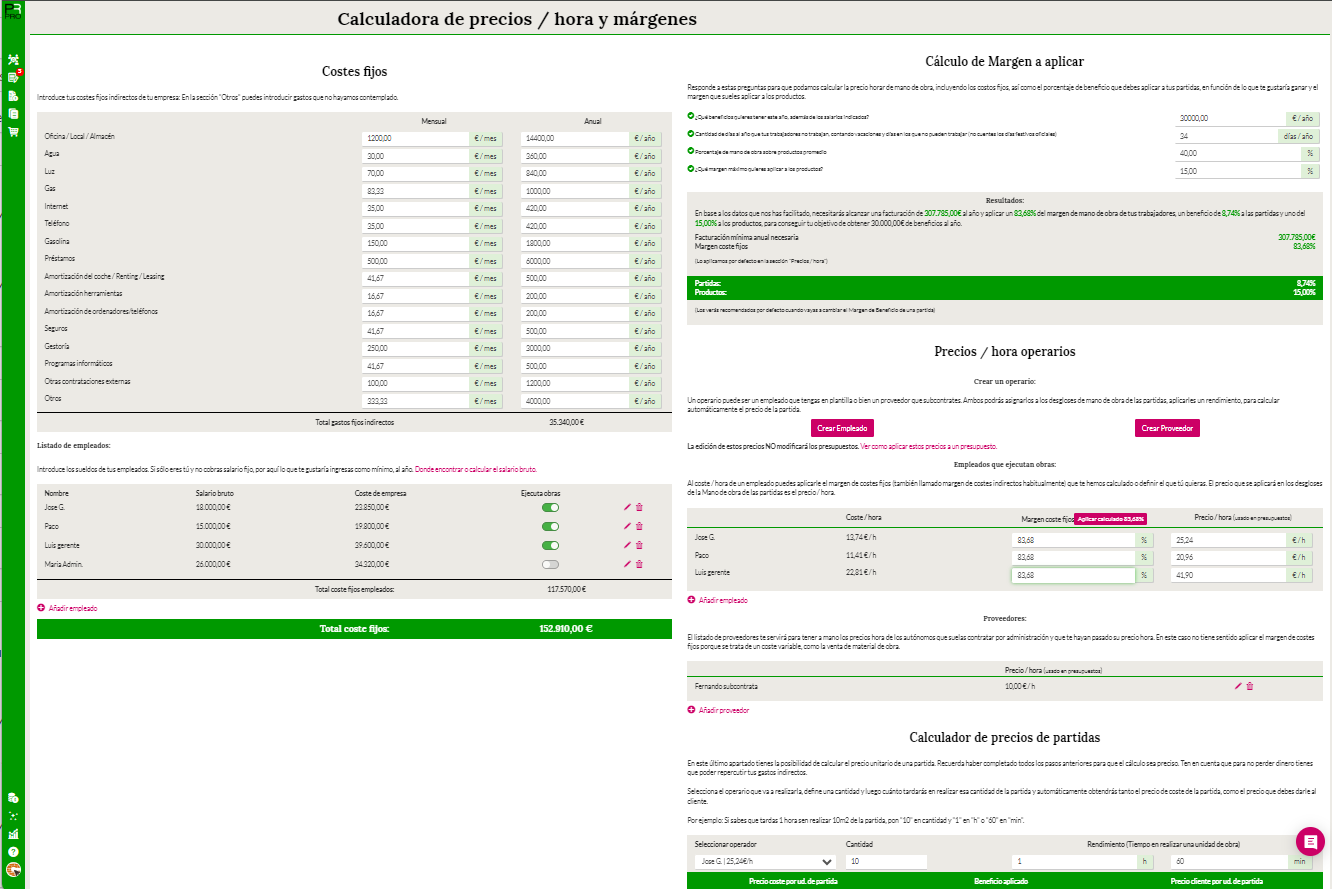Click 'Fernando subcontrata' provider name

(x=727, y=686)
